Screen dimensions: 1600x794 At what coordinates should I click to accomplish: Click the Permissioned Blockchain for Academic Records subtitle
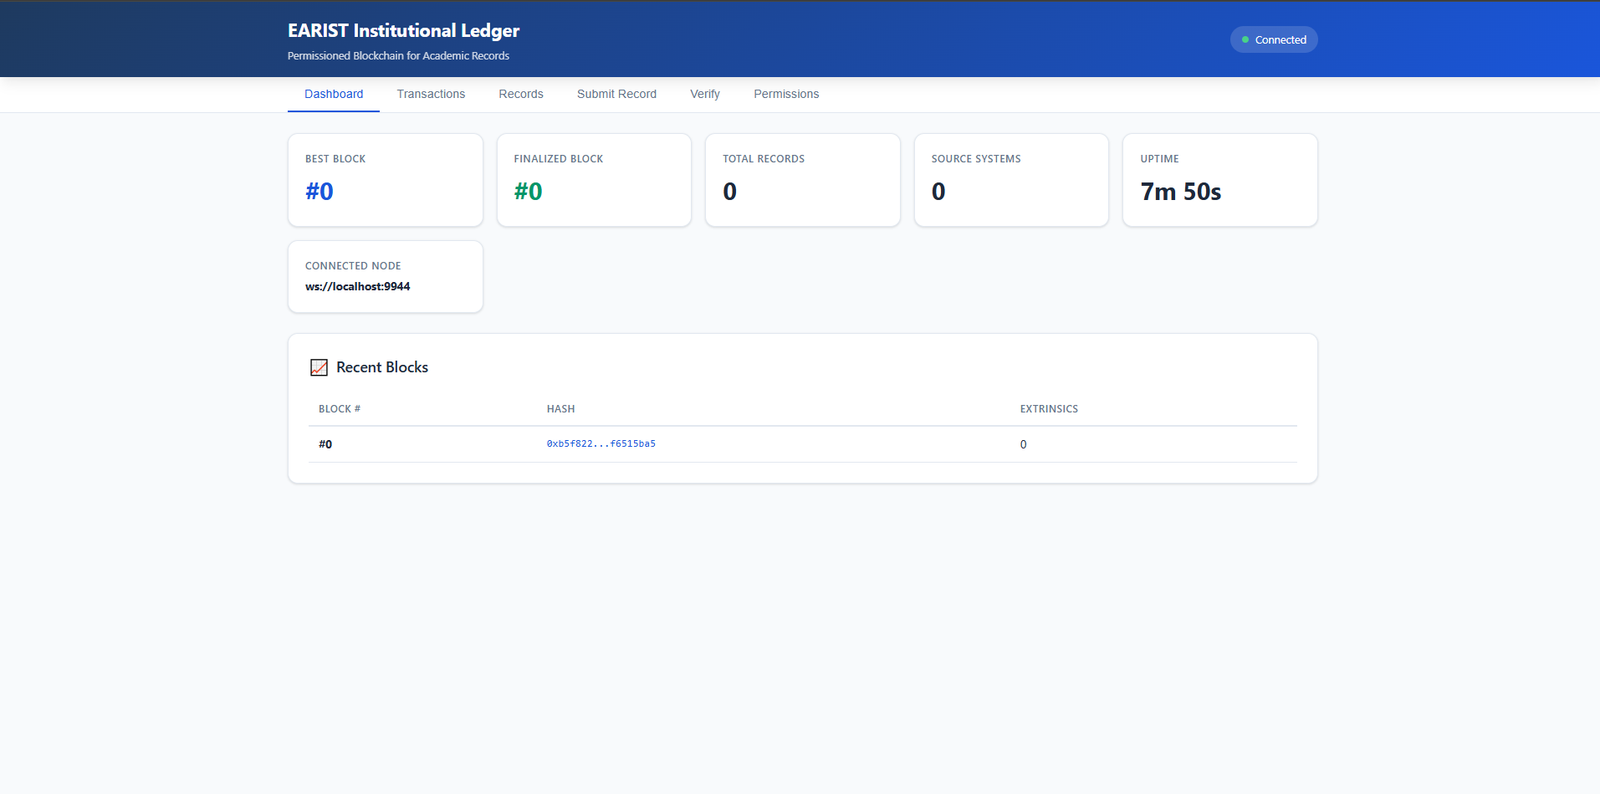(398, 56)
